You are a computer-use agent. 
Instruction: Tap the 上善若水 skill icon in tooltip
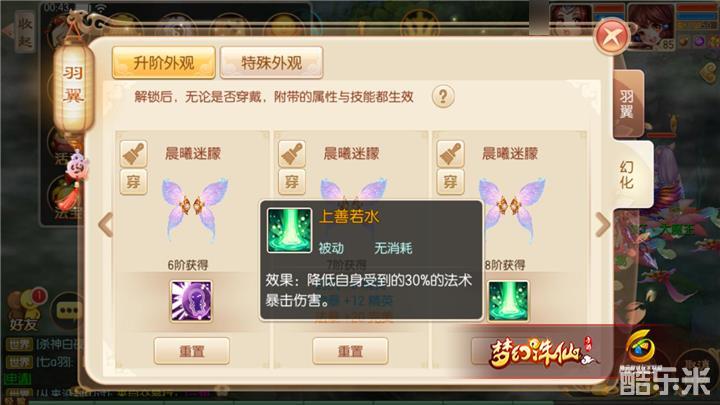pos(289,230)
